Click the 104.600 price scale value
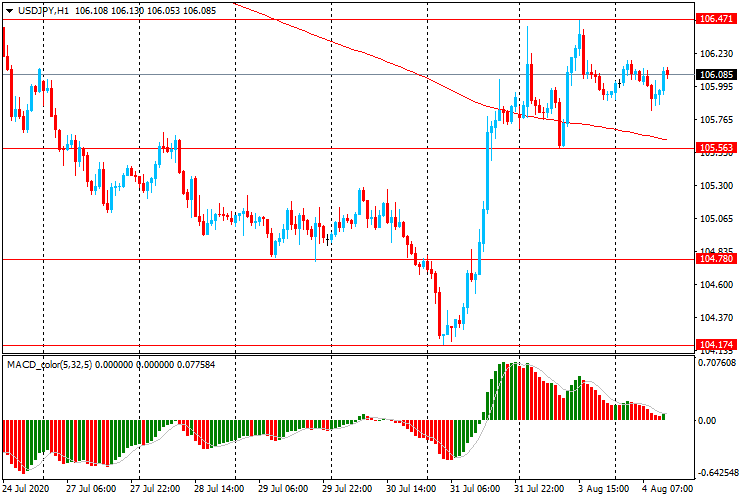This screenshot has height=500, width=740. [x=716, y=285]
